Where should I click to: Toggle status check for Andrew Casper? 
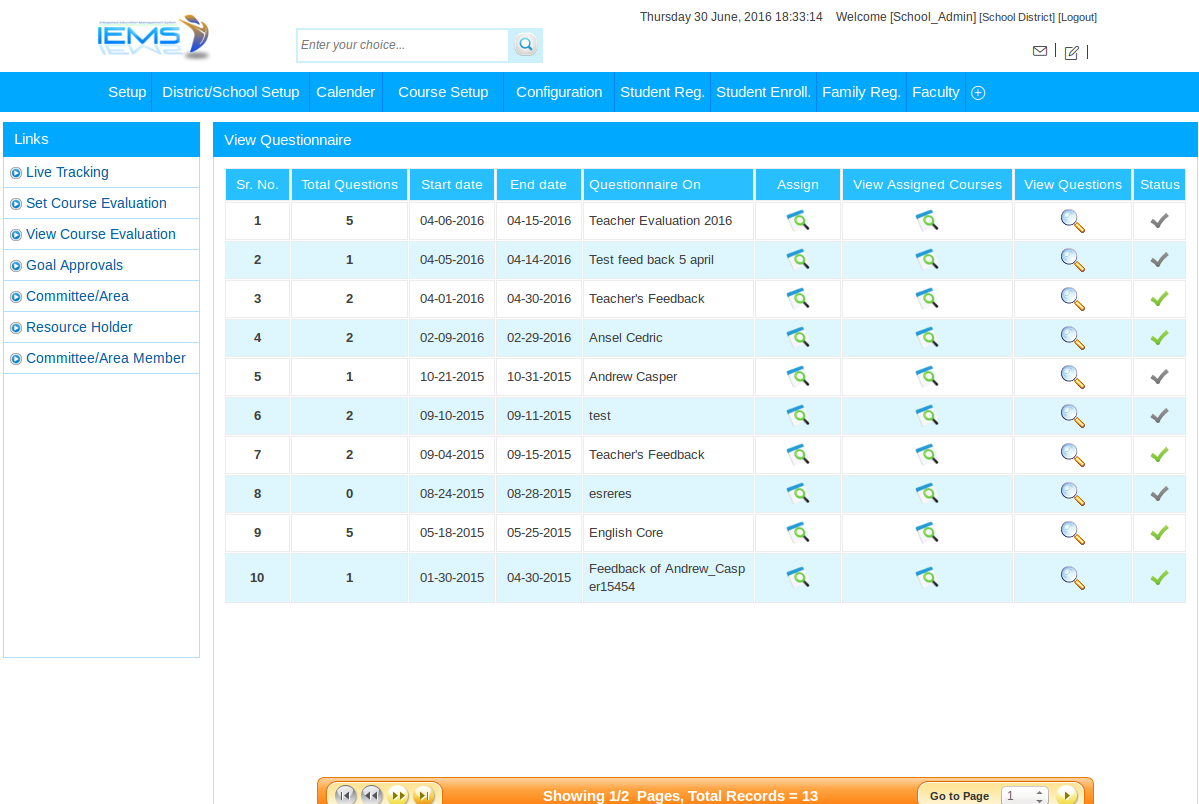click(x=1159, y=377)
